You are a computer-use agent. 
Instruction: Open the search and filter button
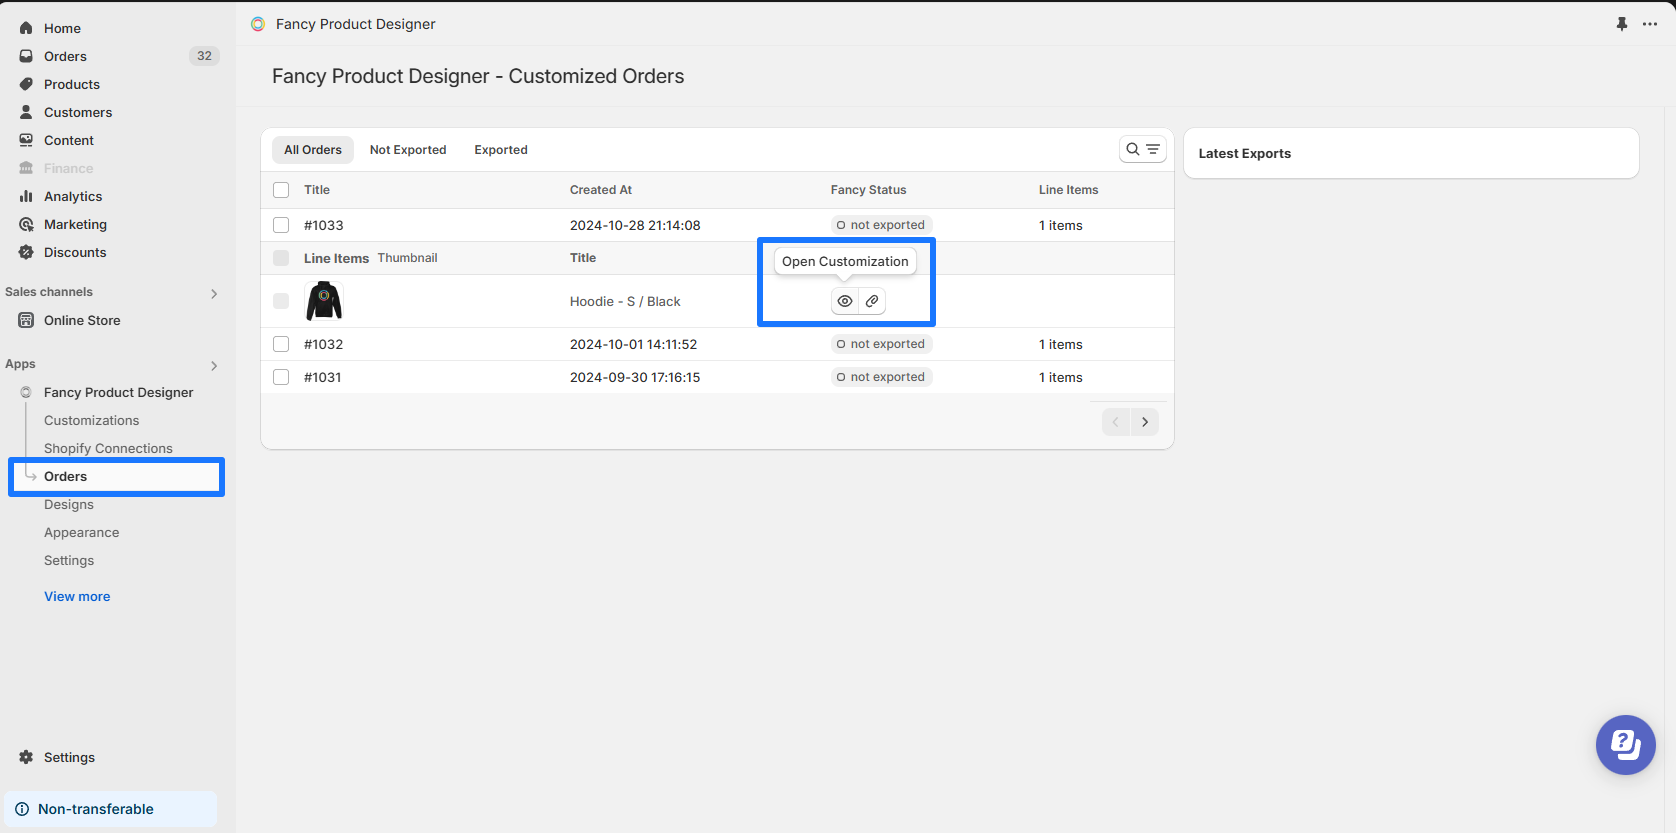1143,149
